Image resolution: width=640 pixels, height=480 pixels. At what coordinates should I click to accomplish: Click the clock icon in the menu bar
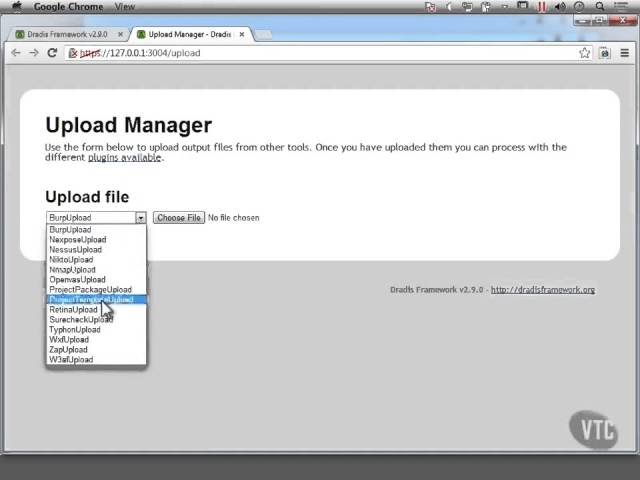tap(579, 6)
